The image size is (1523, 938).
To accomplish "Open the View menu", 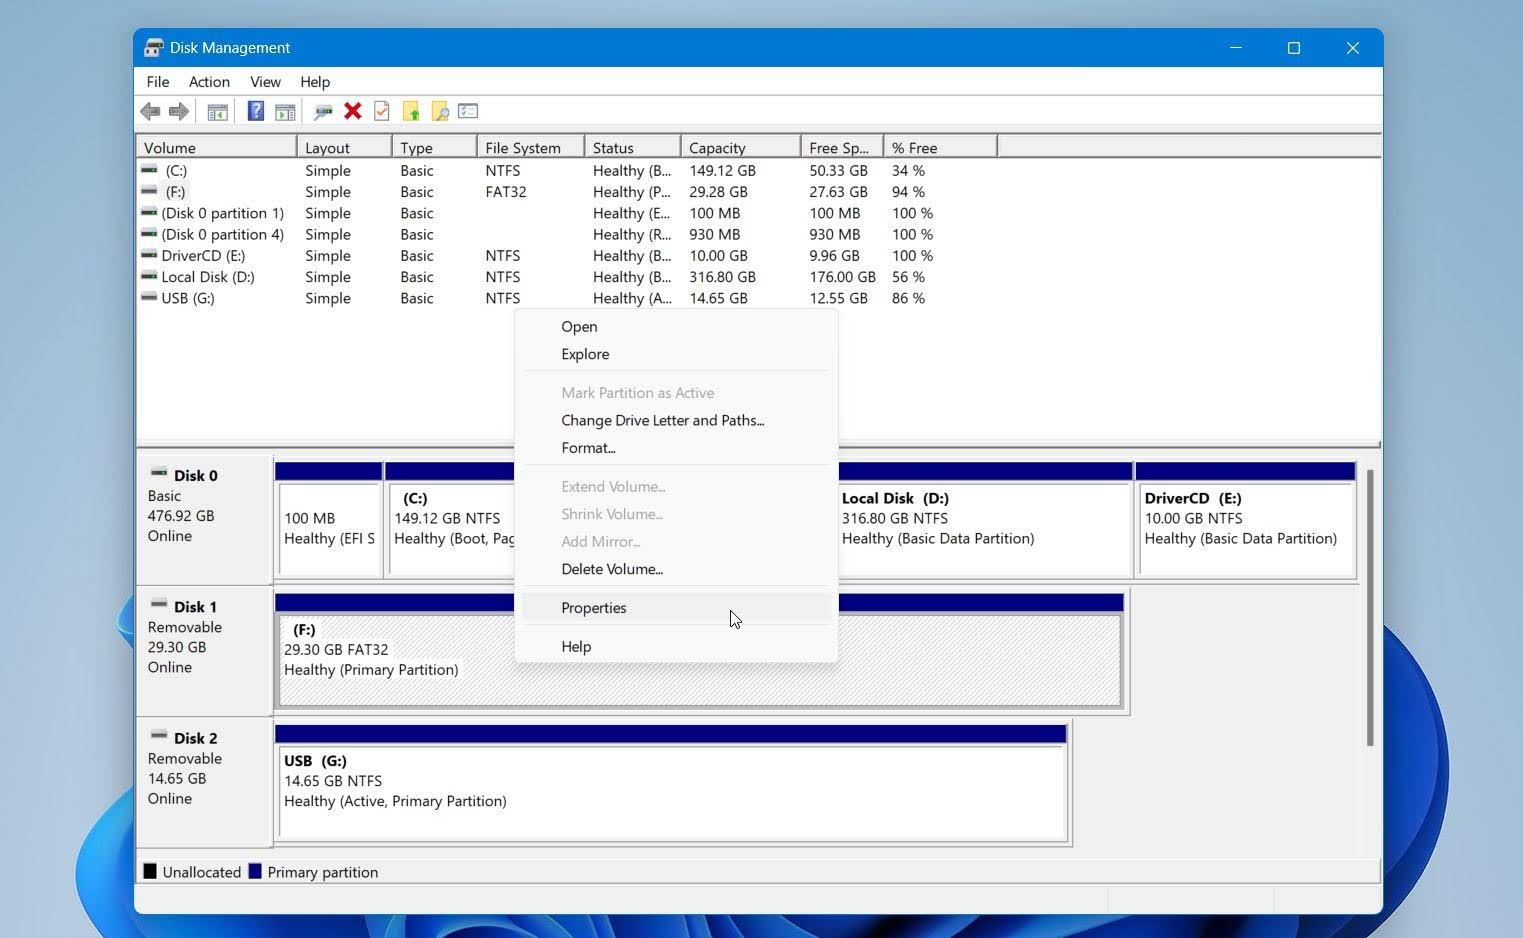I will pos(265,82).
